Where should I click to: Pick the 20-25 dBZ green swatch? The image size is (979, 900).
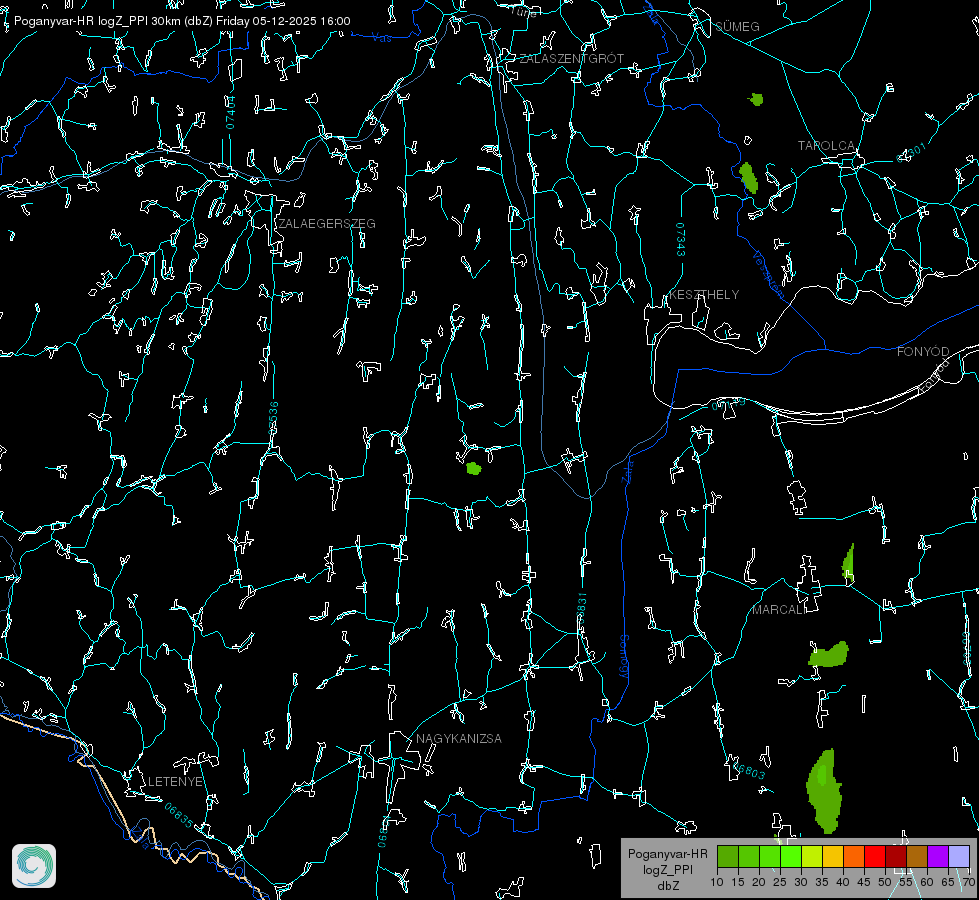770,856
